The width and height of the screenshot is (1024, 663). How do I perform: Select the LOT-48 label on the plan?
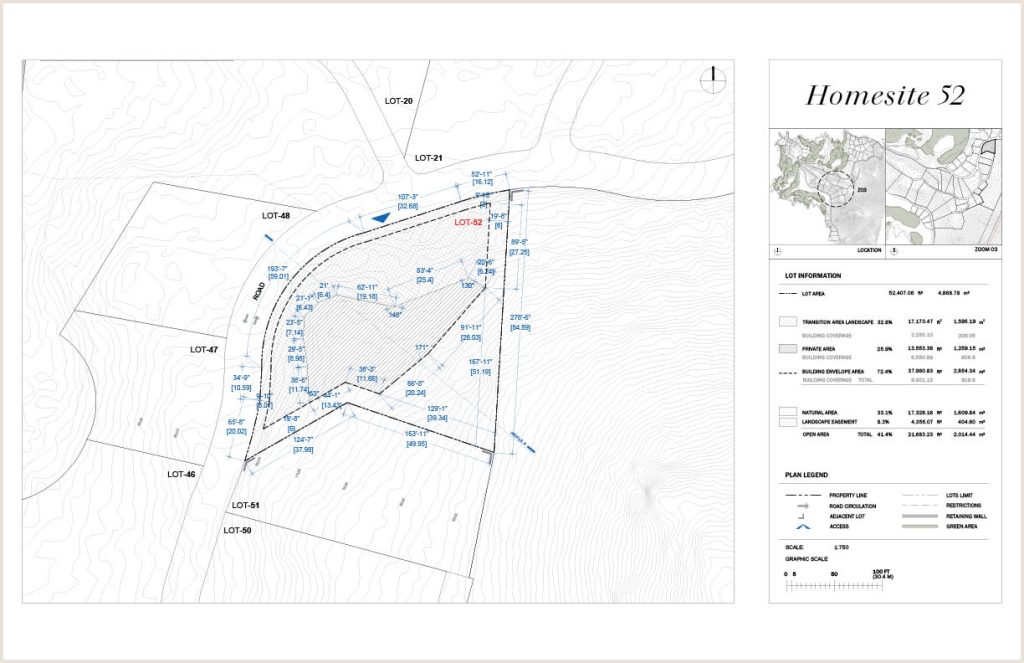[x=275, y=215]
